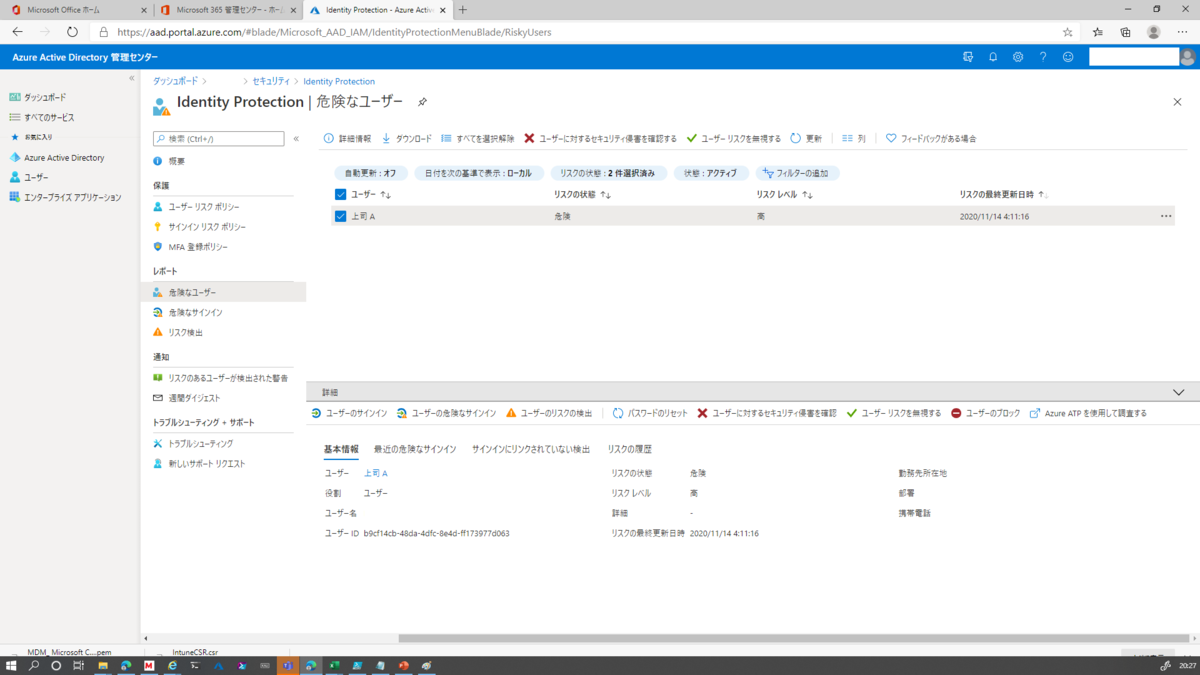Image resolution: width=1200 pixels, height=675 pixels.
Task: Select the 基本情報 tab
Action: 341,449
